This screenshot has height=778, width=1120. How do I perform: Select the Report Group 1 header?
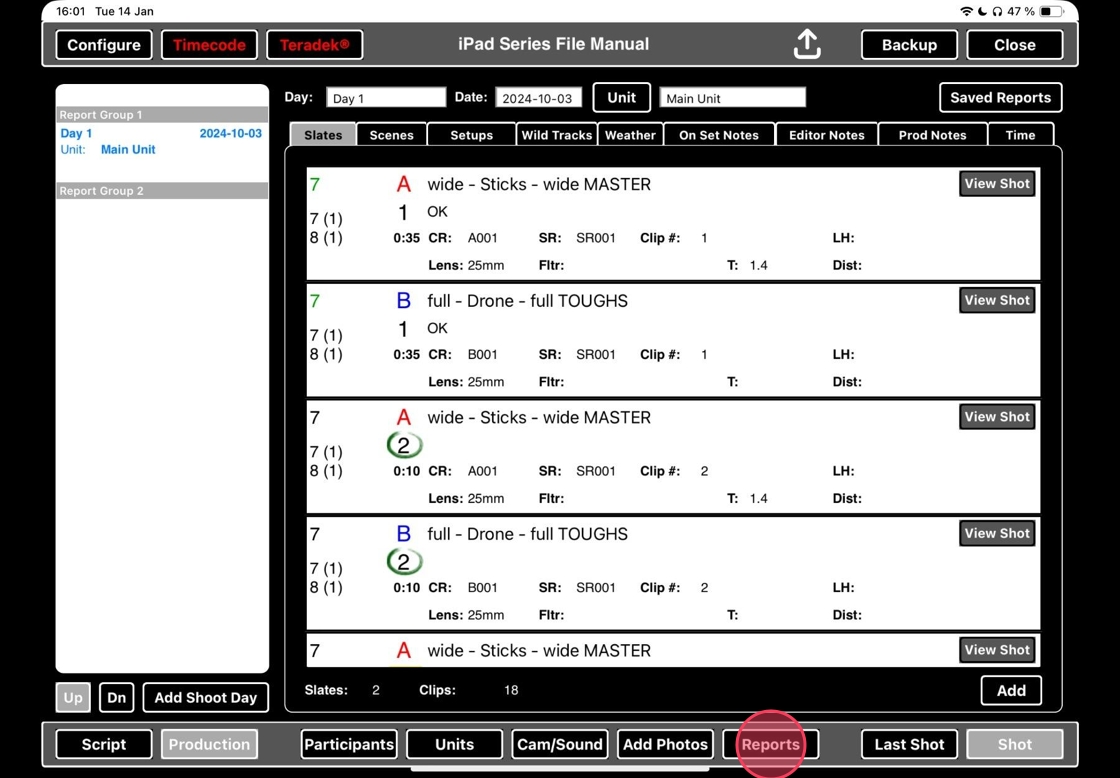tap(162, 114)
